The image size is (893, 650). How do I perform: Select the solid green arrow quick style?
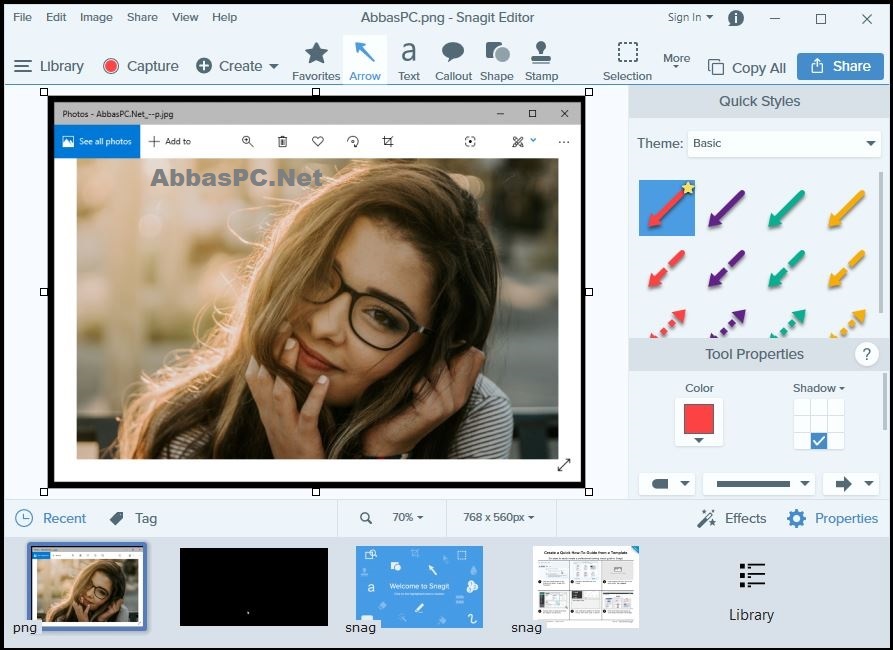pyautogui.click(x=787, y=209)
